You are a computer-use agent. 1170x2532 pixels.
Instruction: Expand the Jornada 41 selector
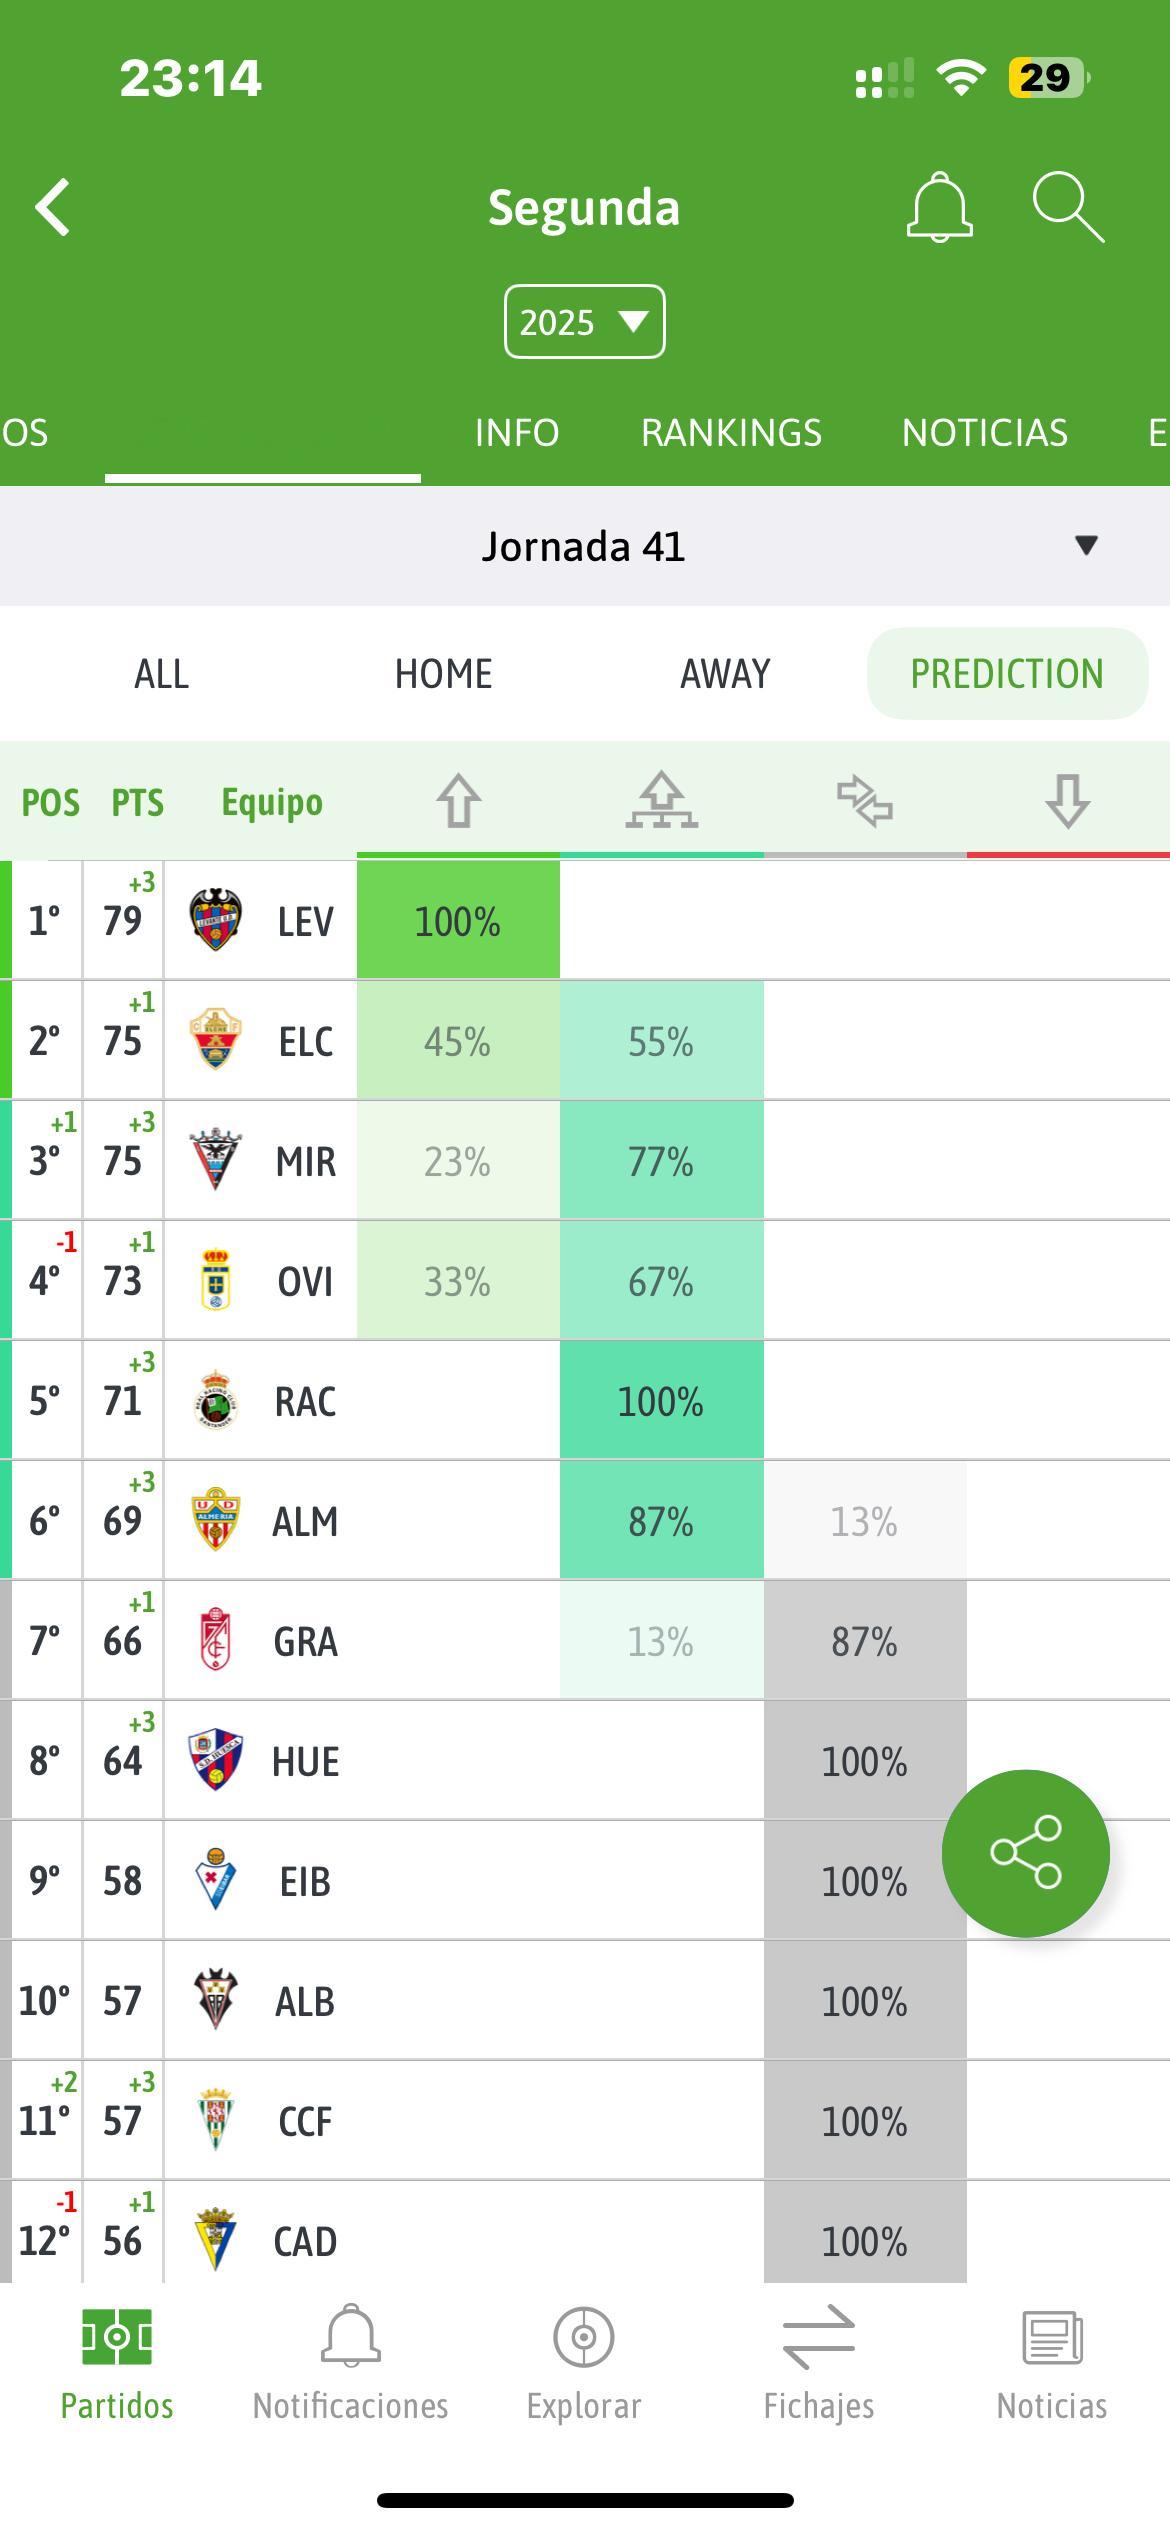[x=585, y=546]
